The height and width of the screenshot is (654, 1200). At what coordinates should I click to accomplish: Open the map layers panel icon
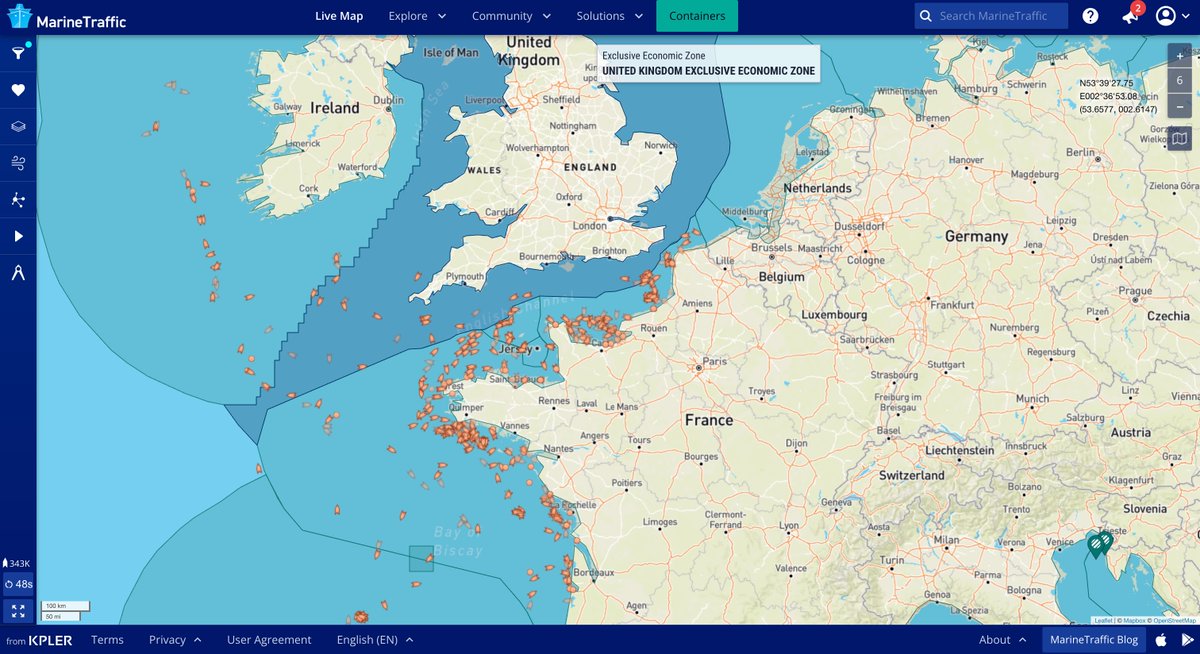pyautogui.click(x=18, y=127)
